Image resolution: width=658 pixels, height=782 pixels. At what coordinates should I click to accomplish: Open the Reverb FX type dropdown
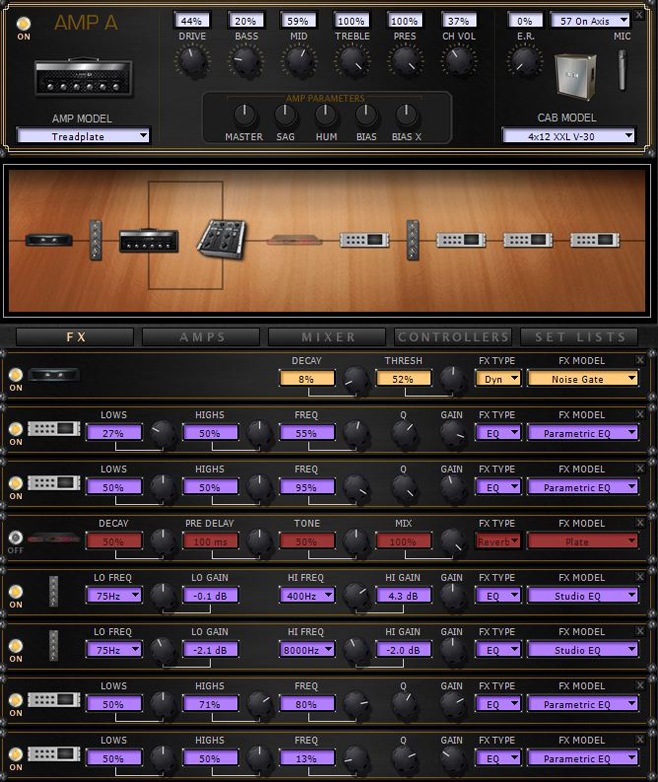(x=498, y=542)
